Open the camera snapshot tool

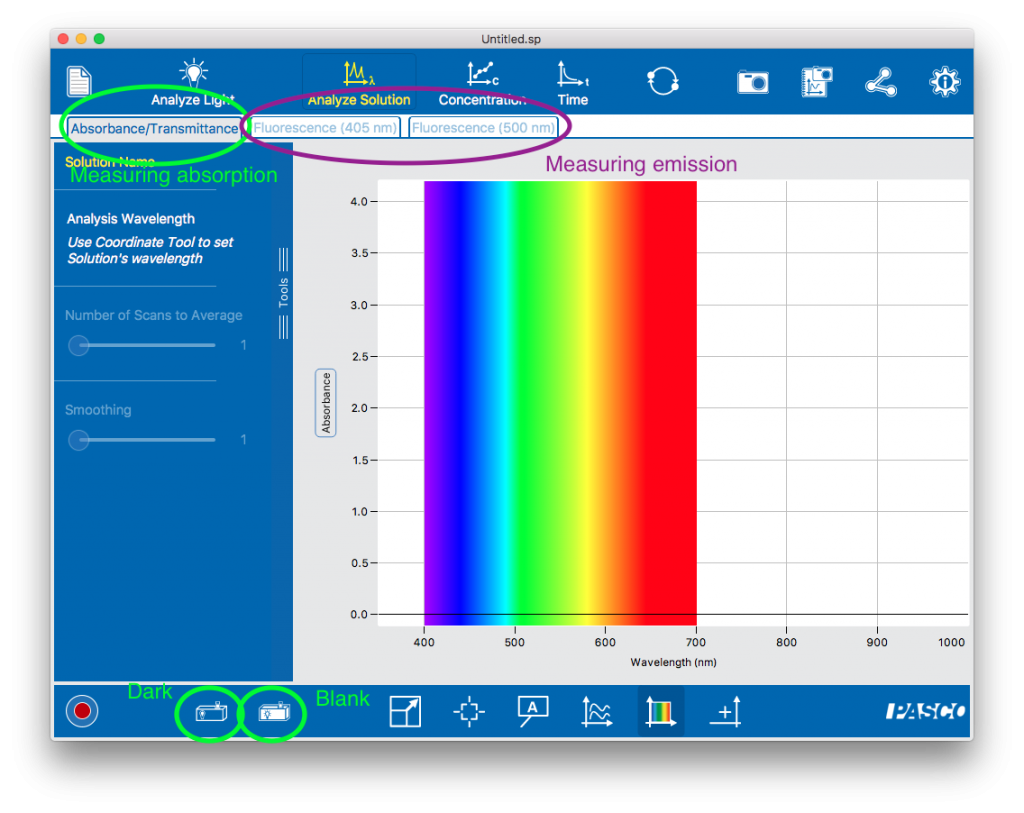(x=752, y=82)
